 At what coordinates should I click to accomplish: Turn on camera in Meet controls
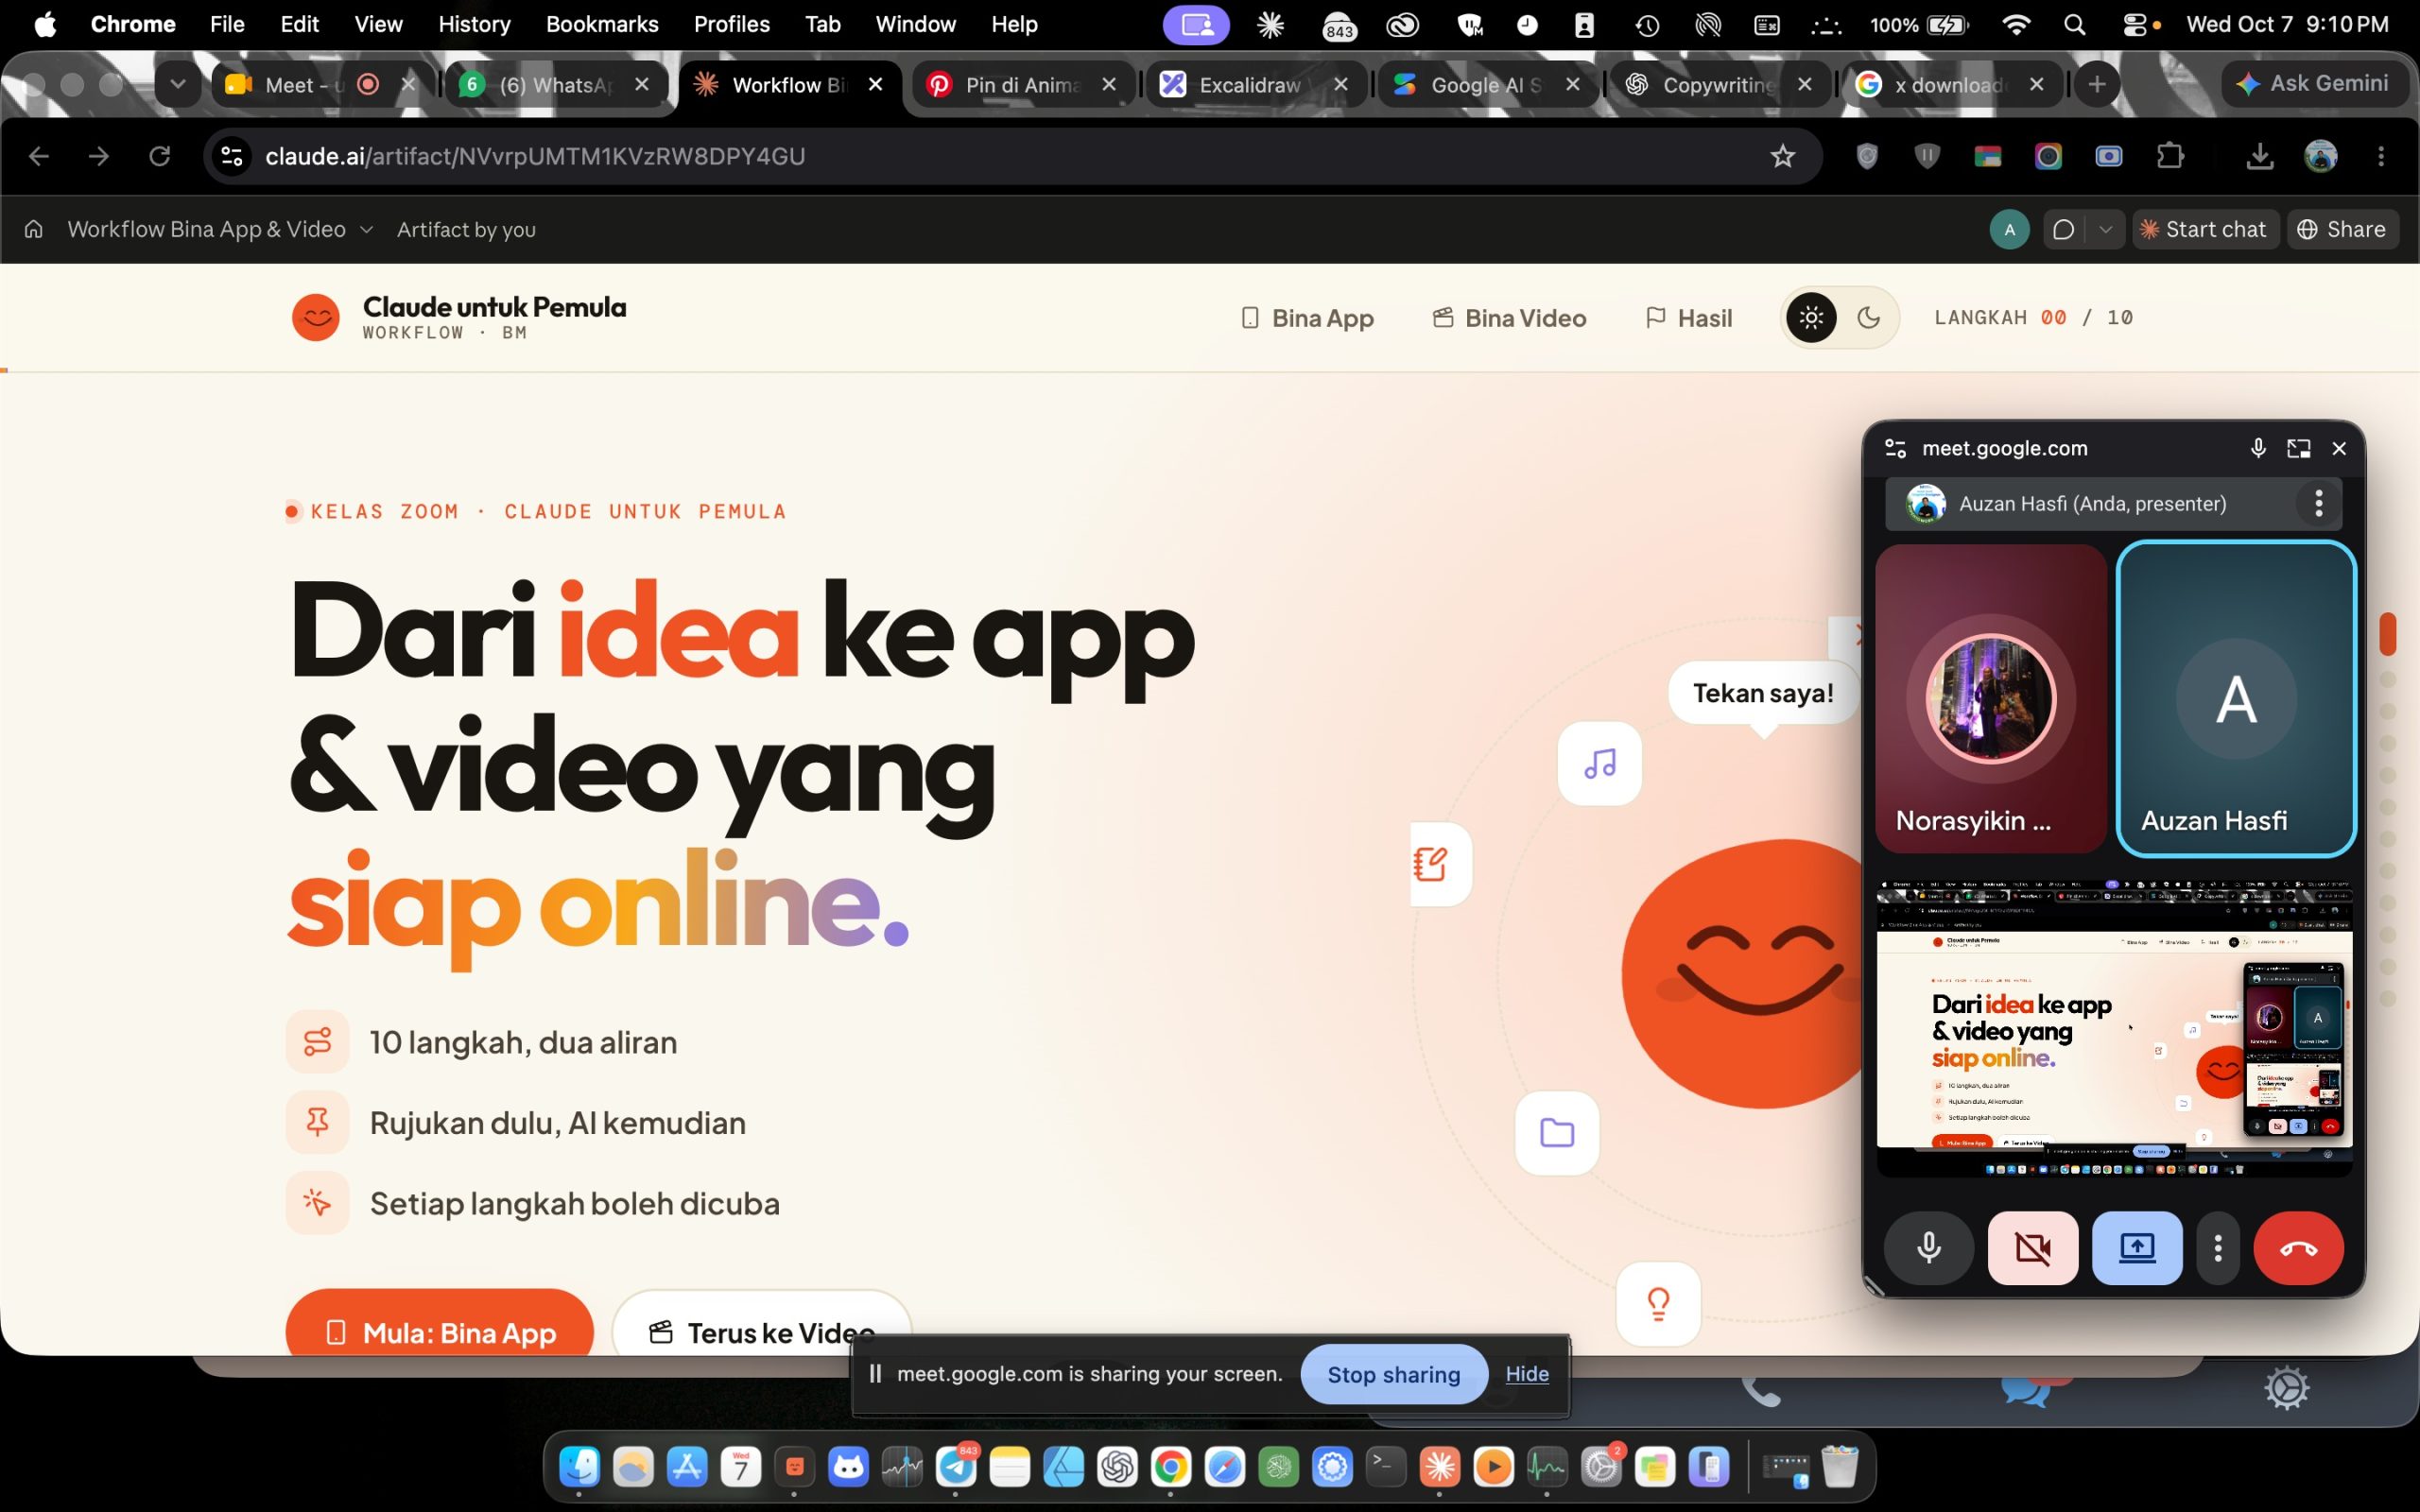(2032, 1247)
